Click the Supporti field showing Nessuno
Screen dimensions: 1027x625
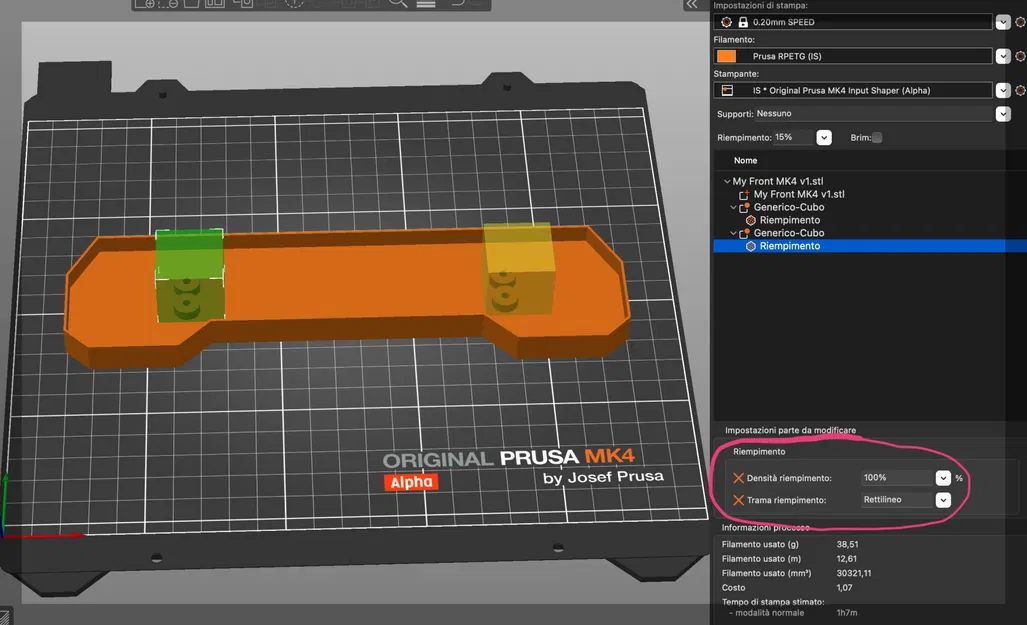874,114
